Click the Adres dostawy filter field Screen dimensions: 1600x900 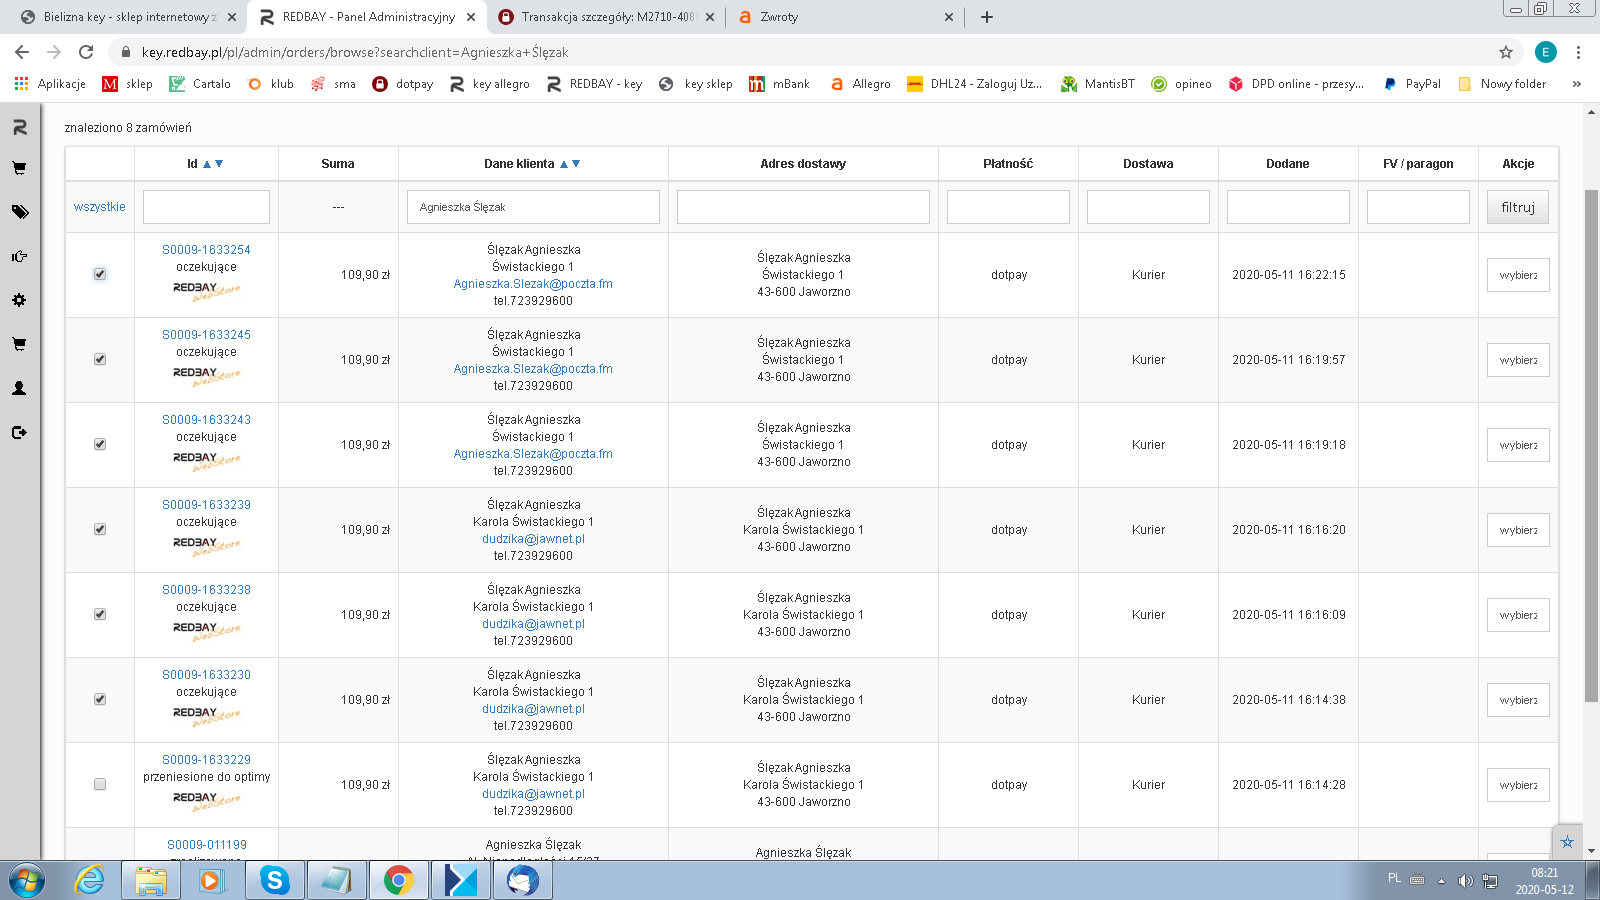click(803, 207)
